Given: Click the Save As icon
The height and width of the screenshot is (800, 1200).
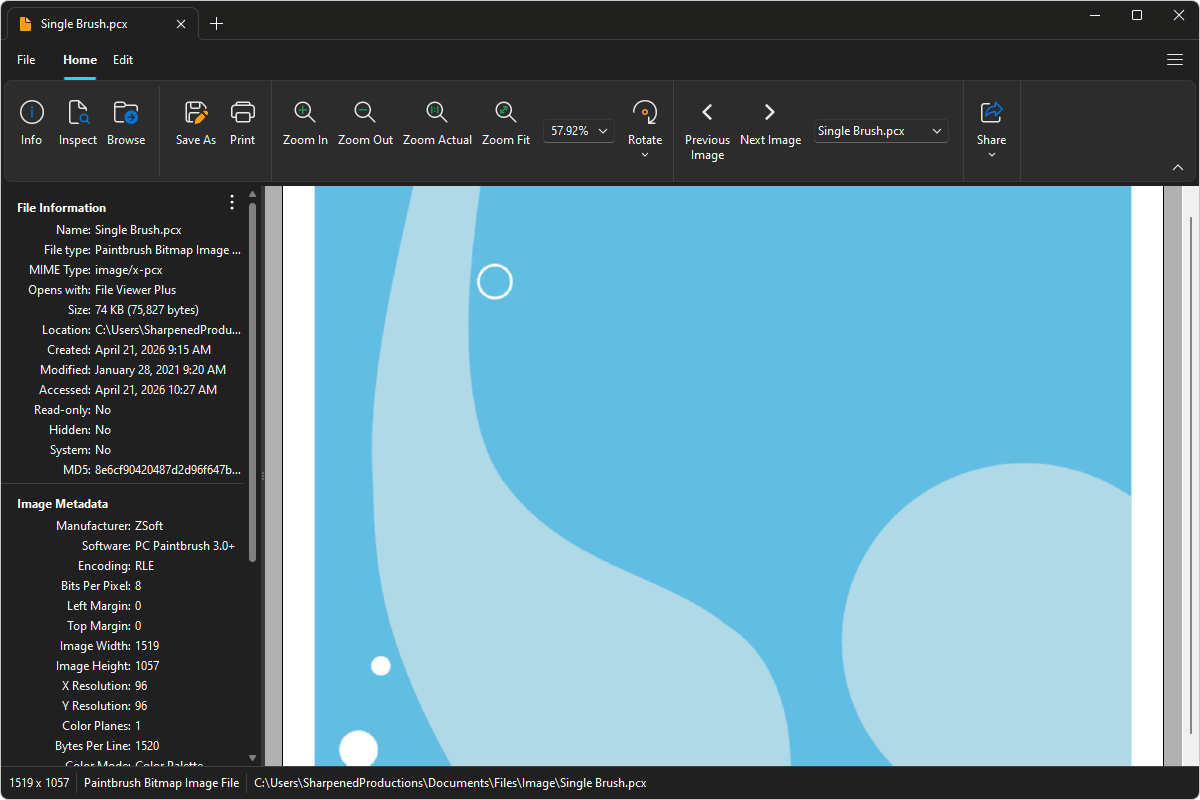Looking at the screenshot, I should click(x=195, y=122).
